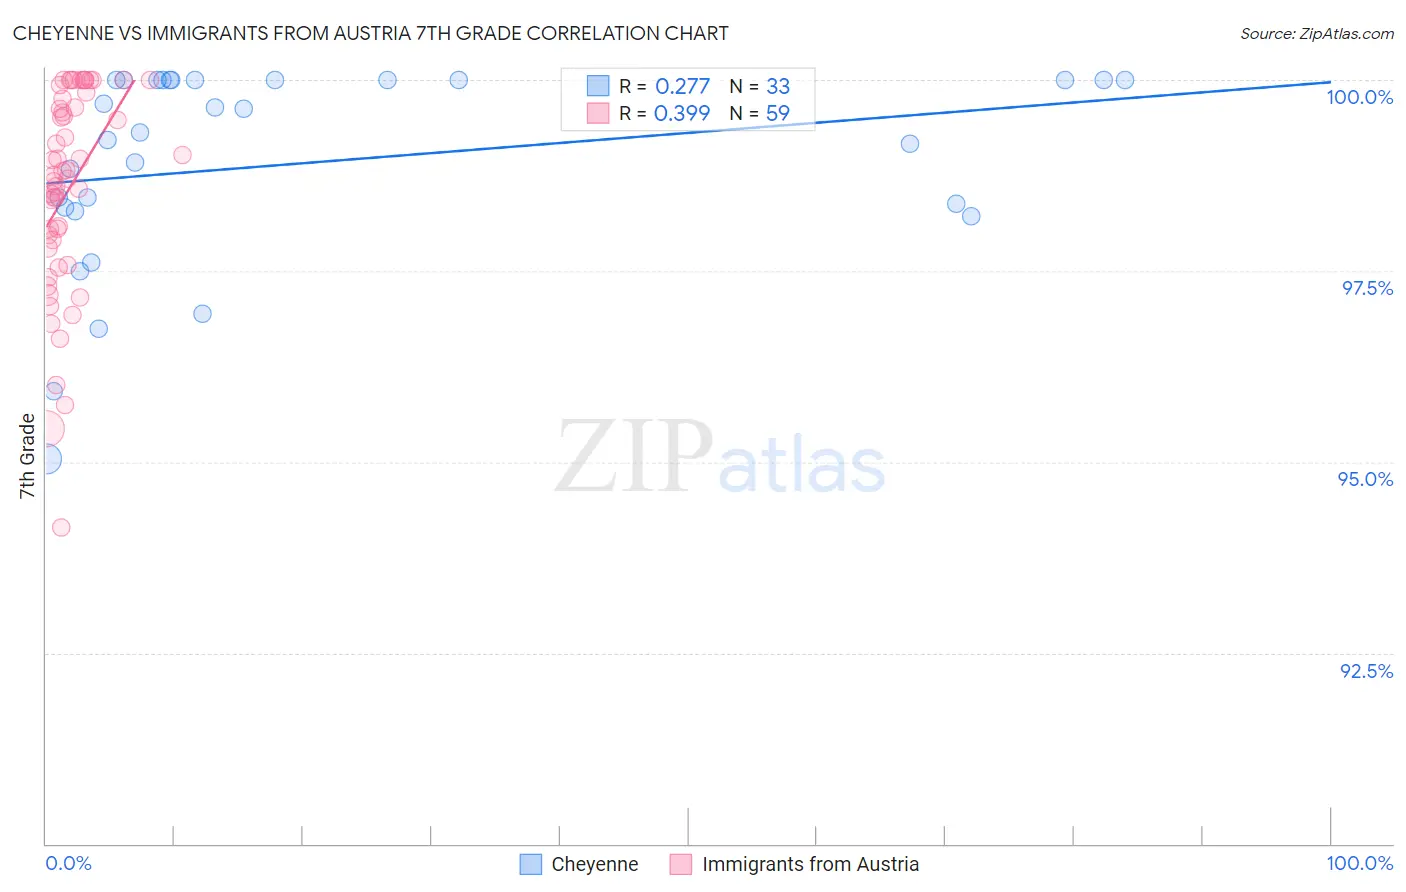Click the 100.0% y-axis tick label

click(x=1360, y=97)
